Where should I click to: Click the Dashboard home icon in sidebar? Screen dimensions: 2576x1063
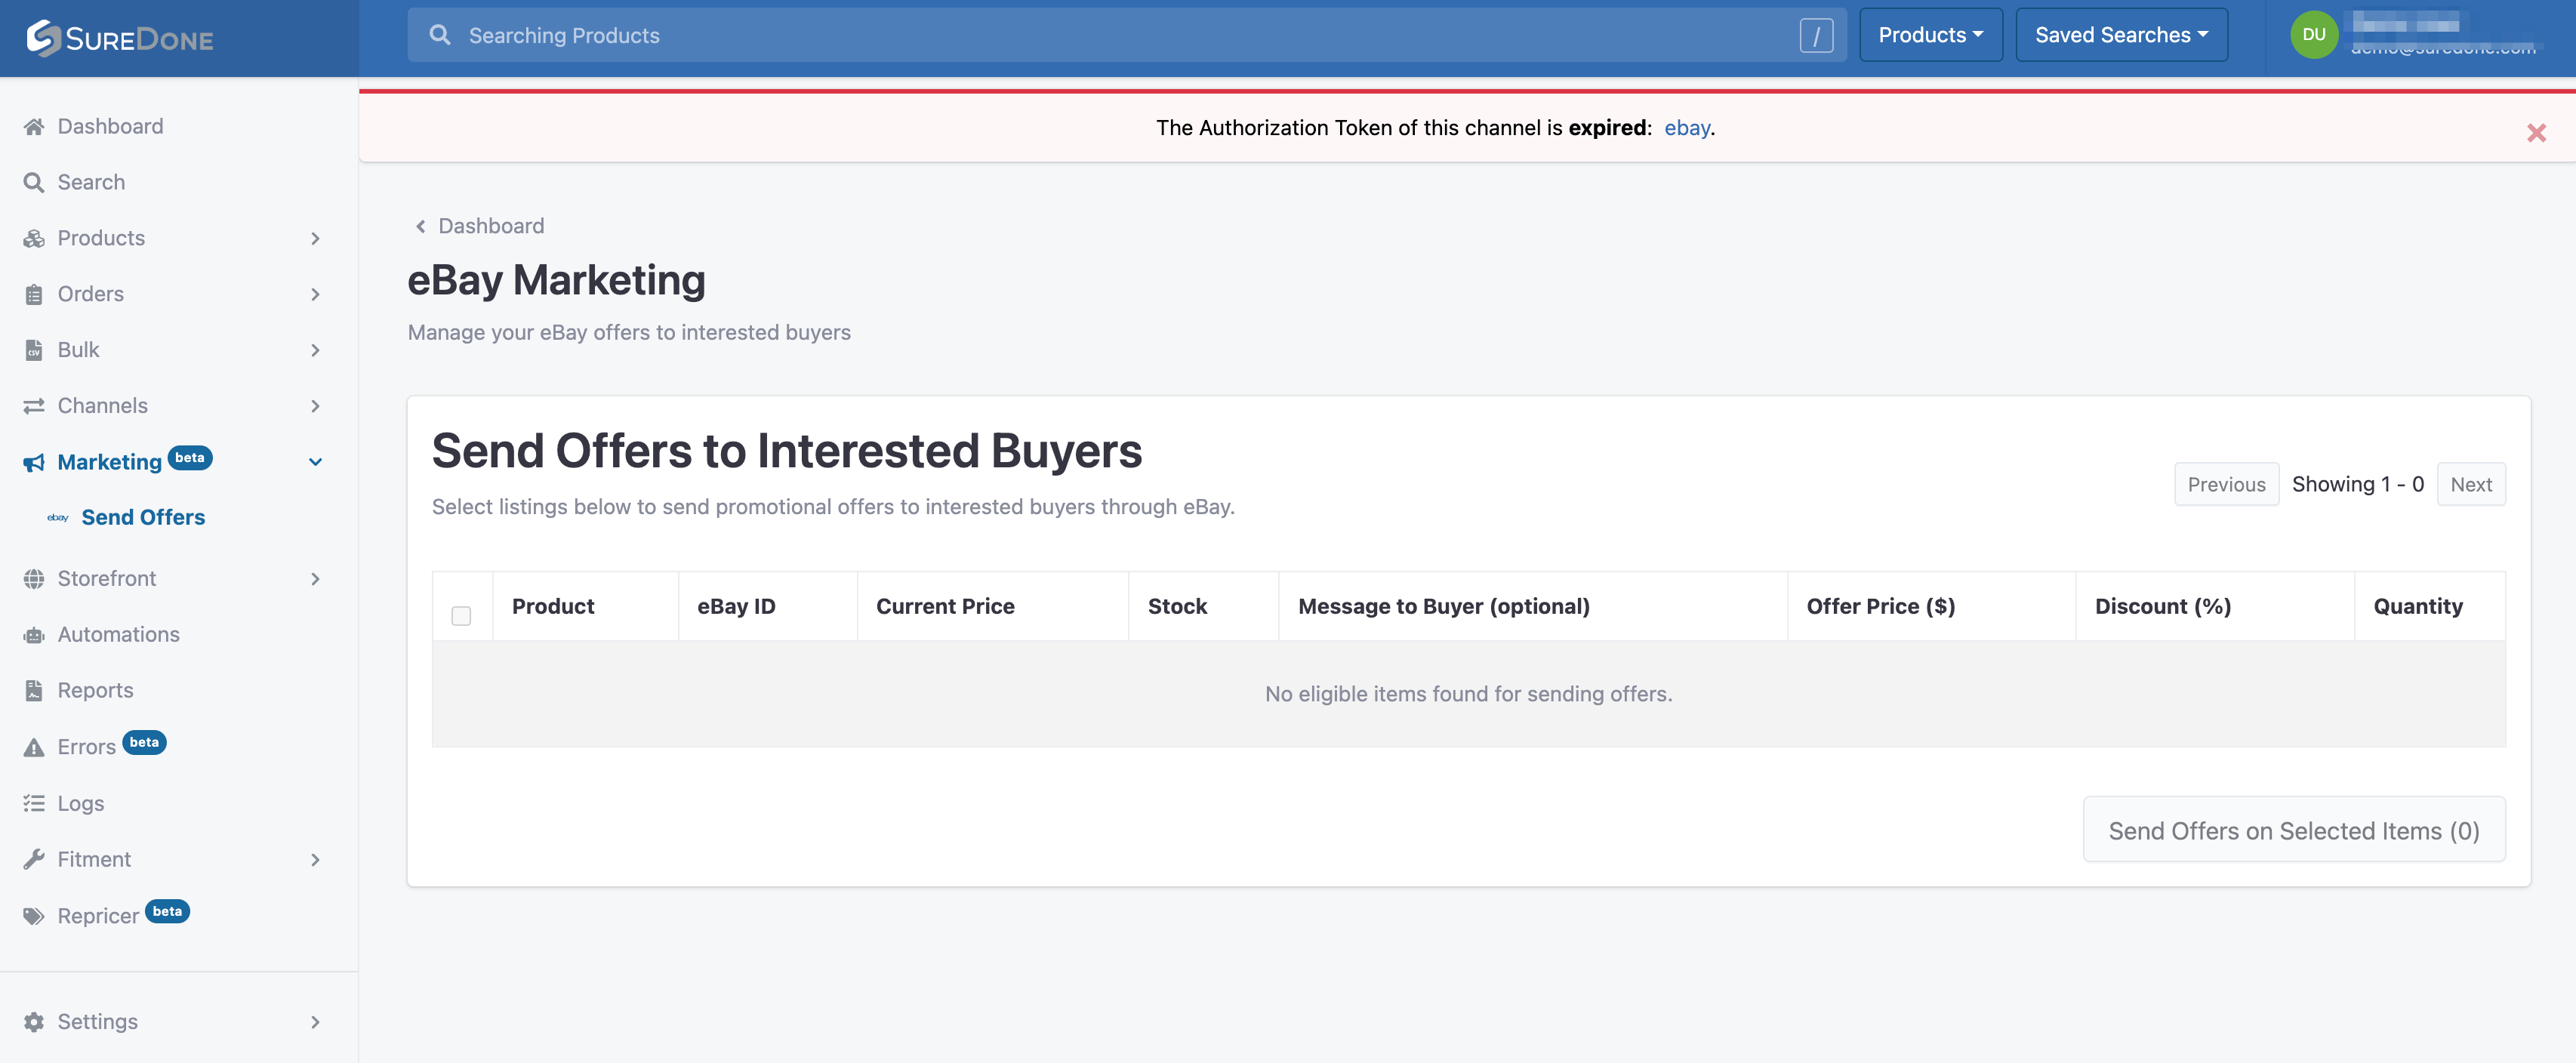point(34,127)
